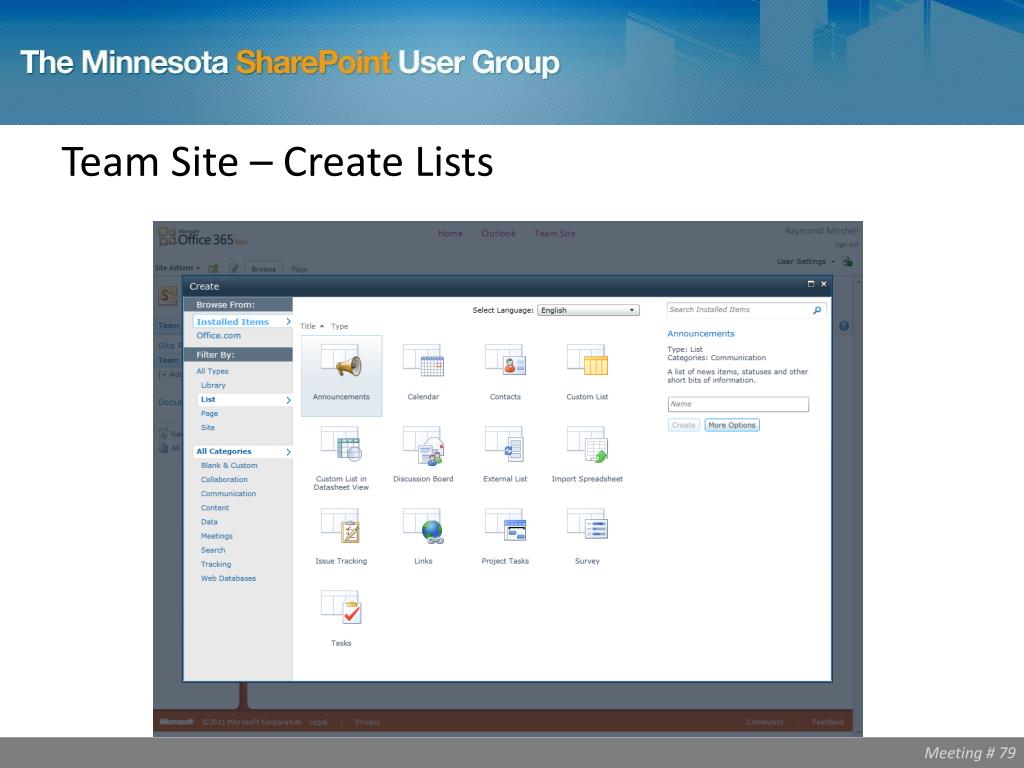Filter by Search category

pyautogui.click(x=213, y=550)
